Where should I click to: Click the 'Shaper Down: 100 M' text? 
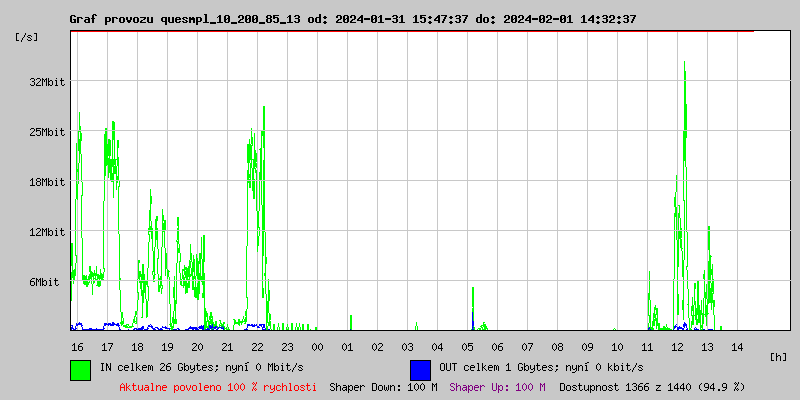pos(383,386)
